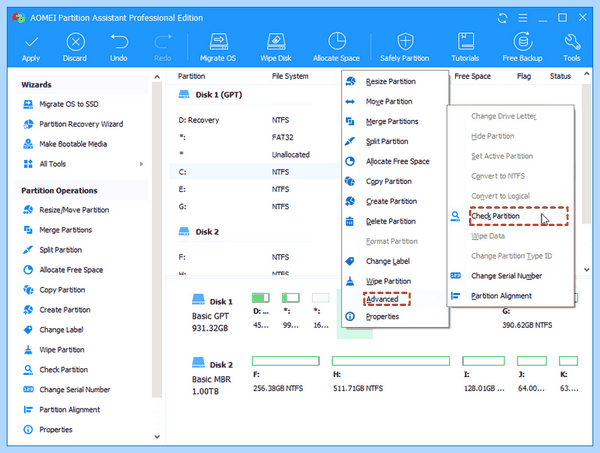Choose Allocate Free Space in context menu
Screen dimensions: 600x453
click(x=395, y=161)
